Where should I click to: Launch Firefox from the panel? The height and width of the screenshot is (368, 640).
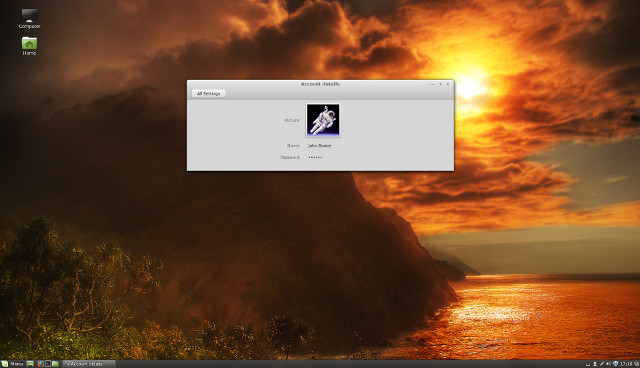[40, 364]
